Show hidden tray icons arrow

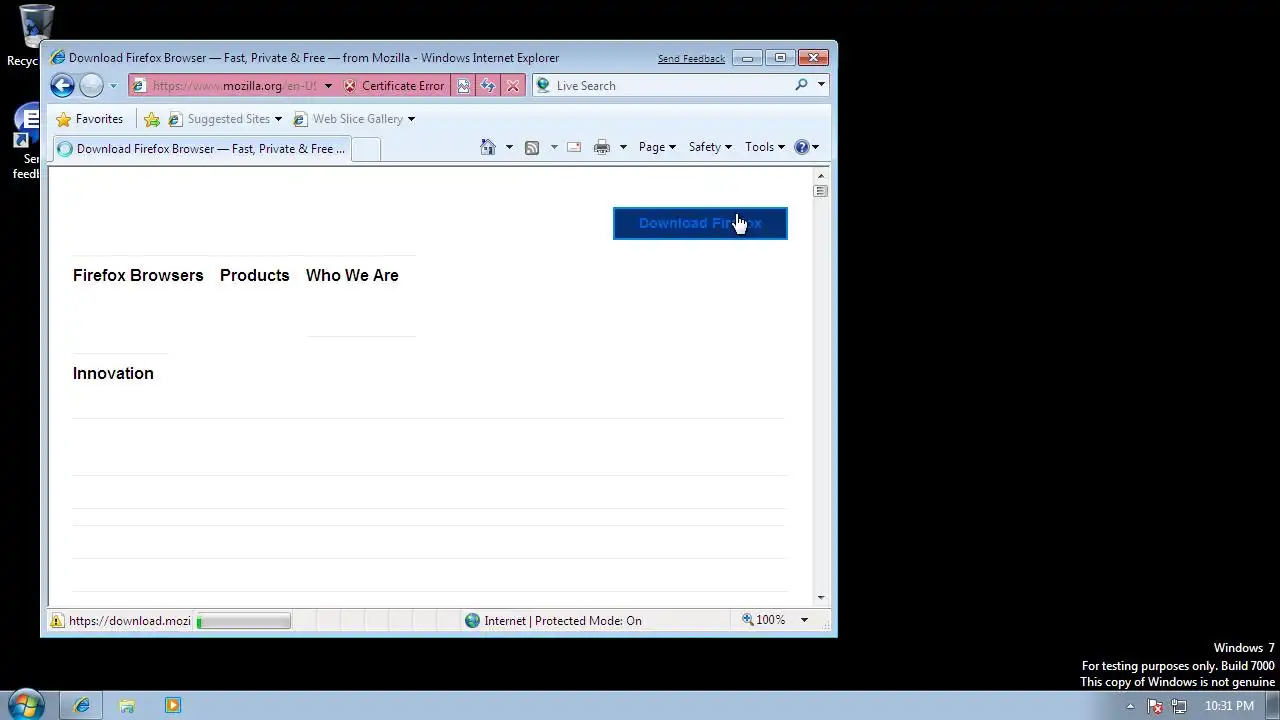point(1130,706)
